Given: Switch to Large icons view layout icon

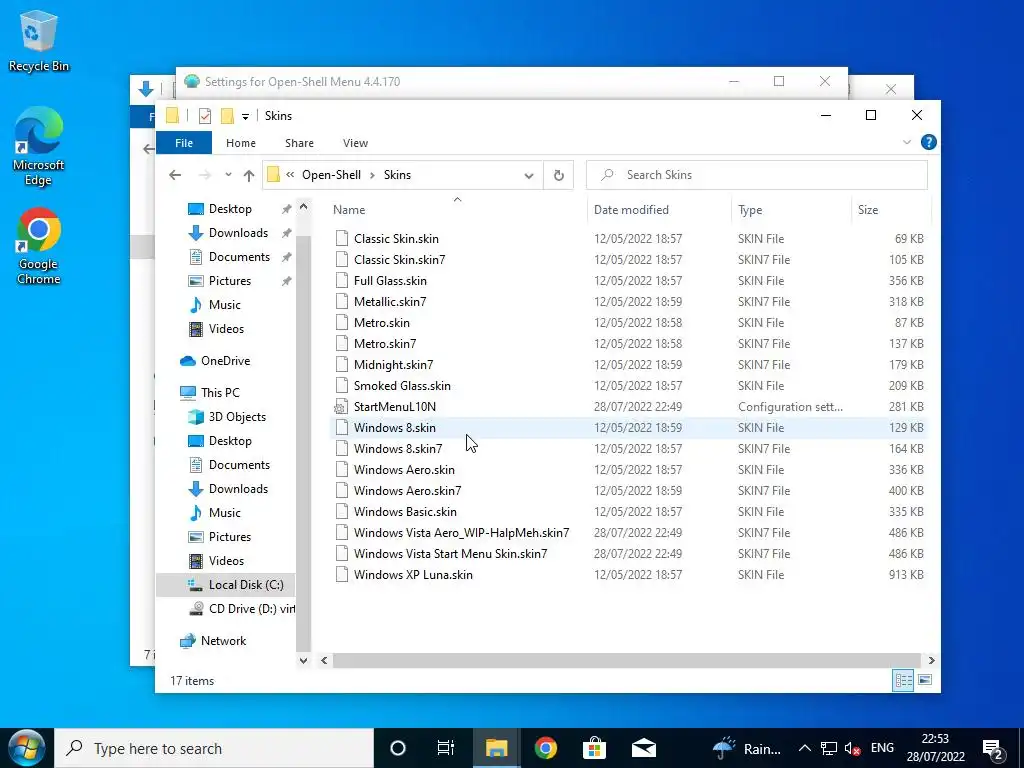Looking at the screenshot, I should coord(925,680).
